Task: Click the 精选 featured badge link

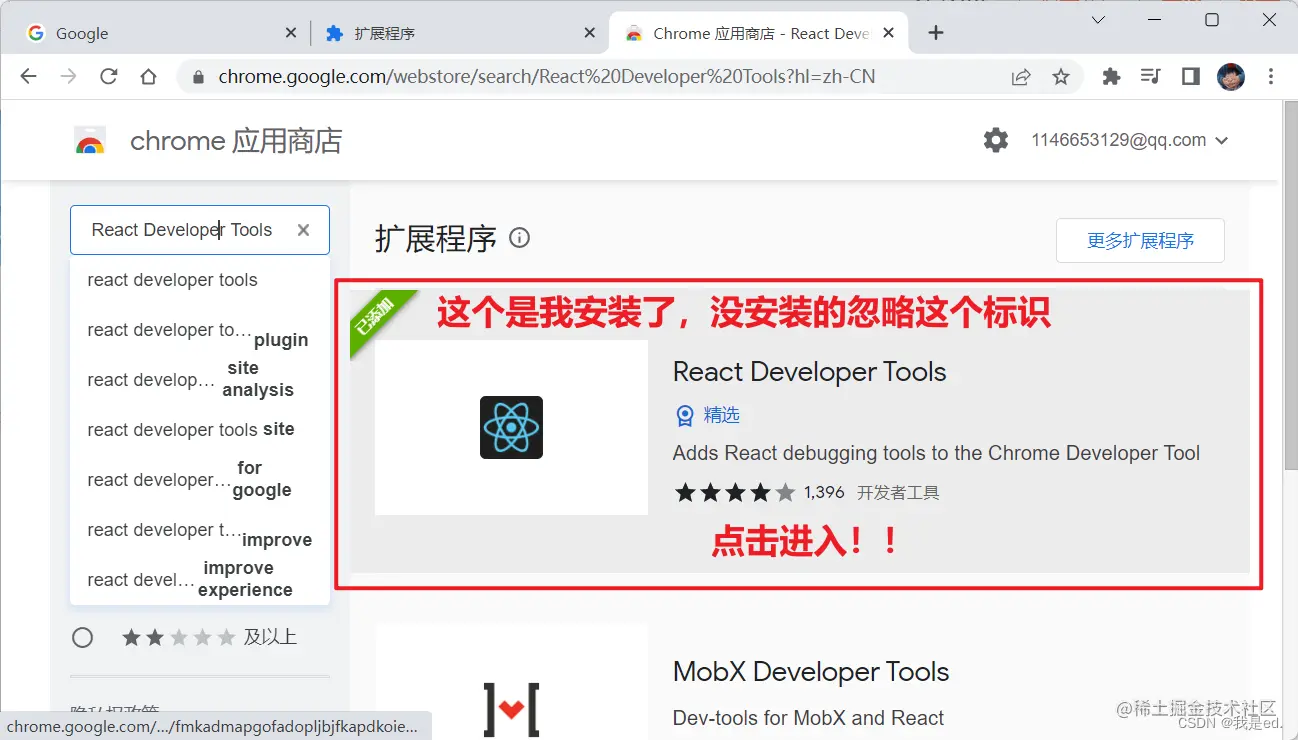Action: (709, 415)
